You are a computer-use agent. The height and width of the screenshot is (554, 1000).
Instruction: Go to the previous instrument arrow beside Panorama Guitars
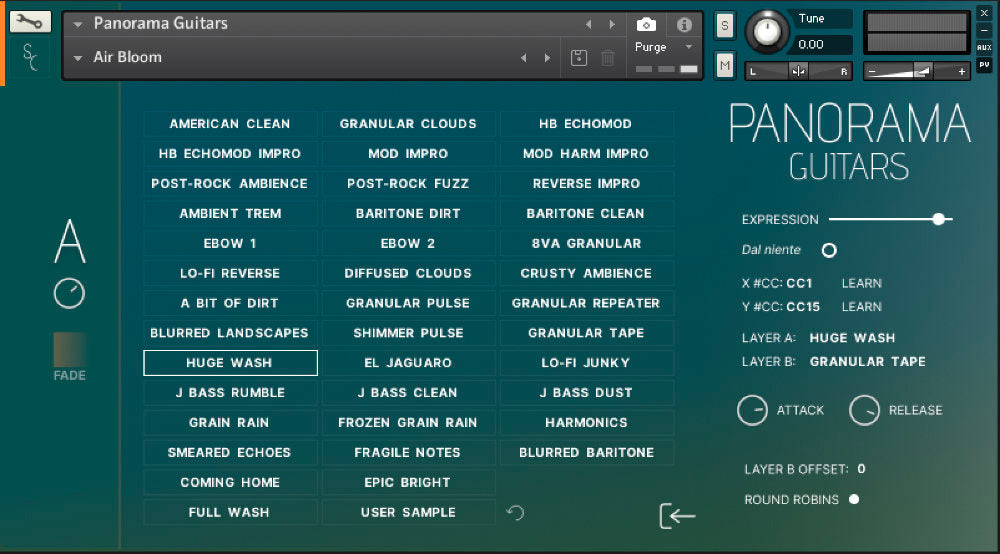tap(589, 24)
